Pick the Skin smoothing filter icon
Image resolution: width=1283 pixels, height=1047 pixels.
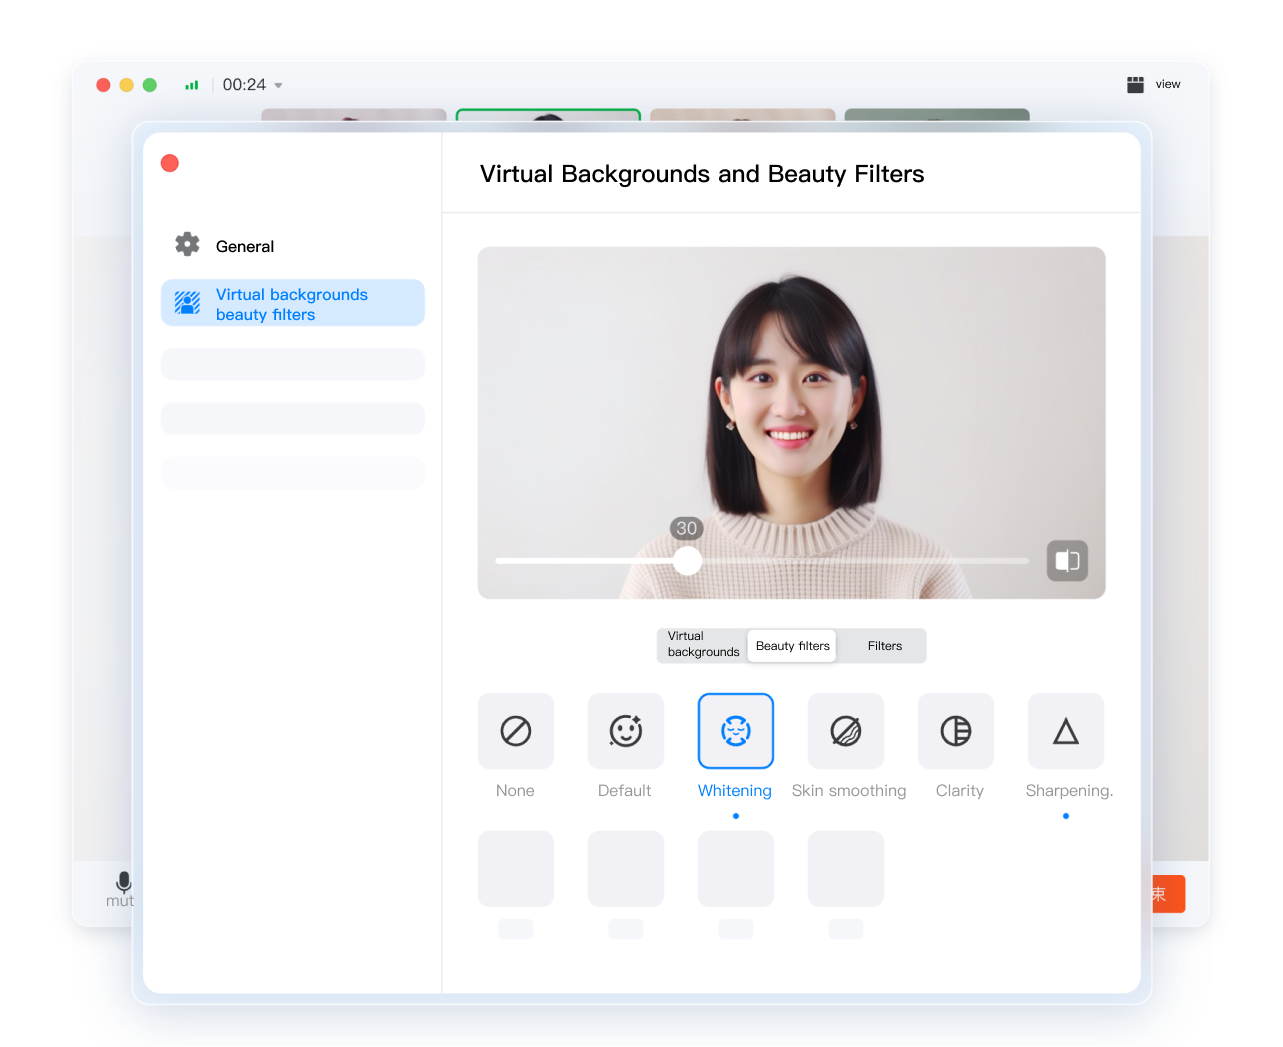pos(845,731)
